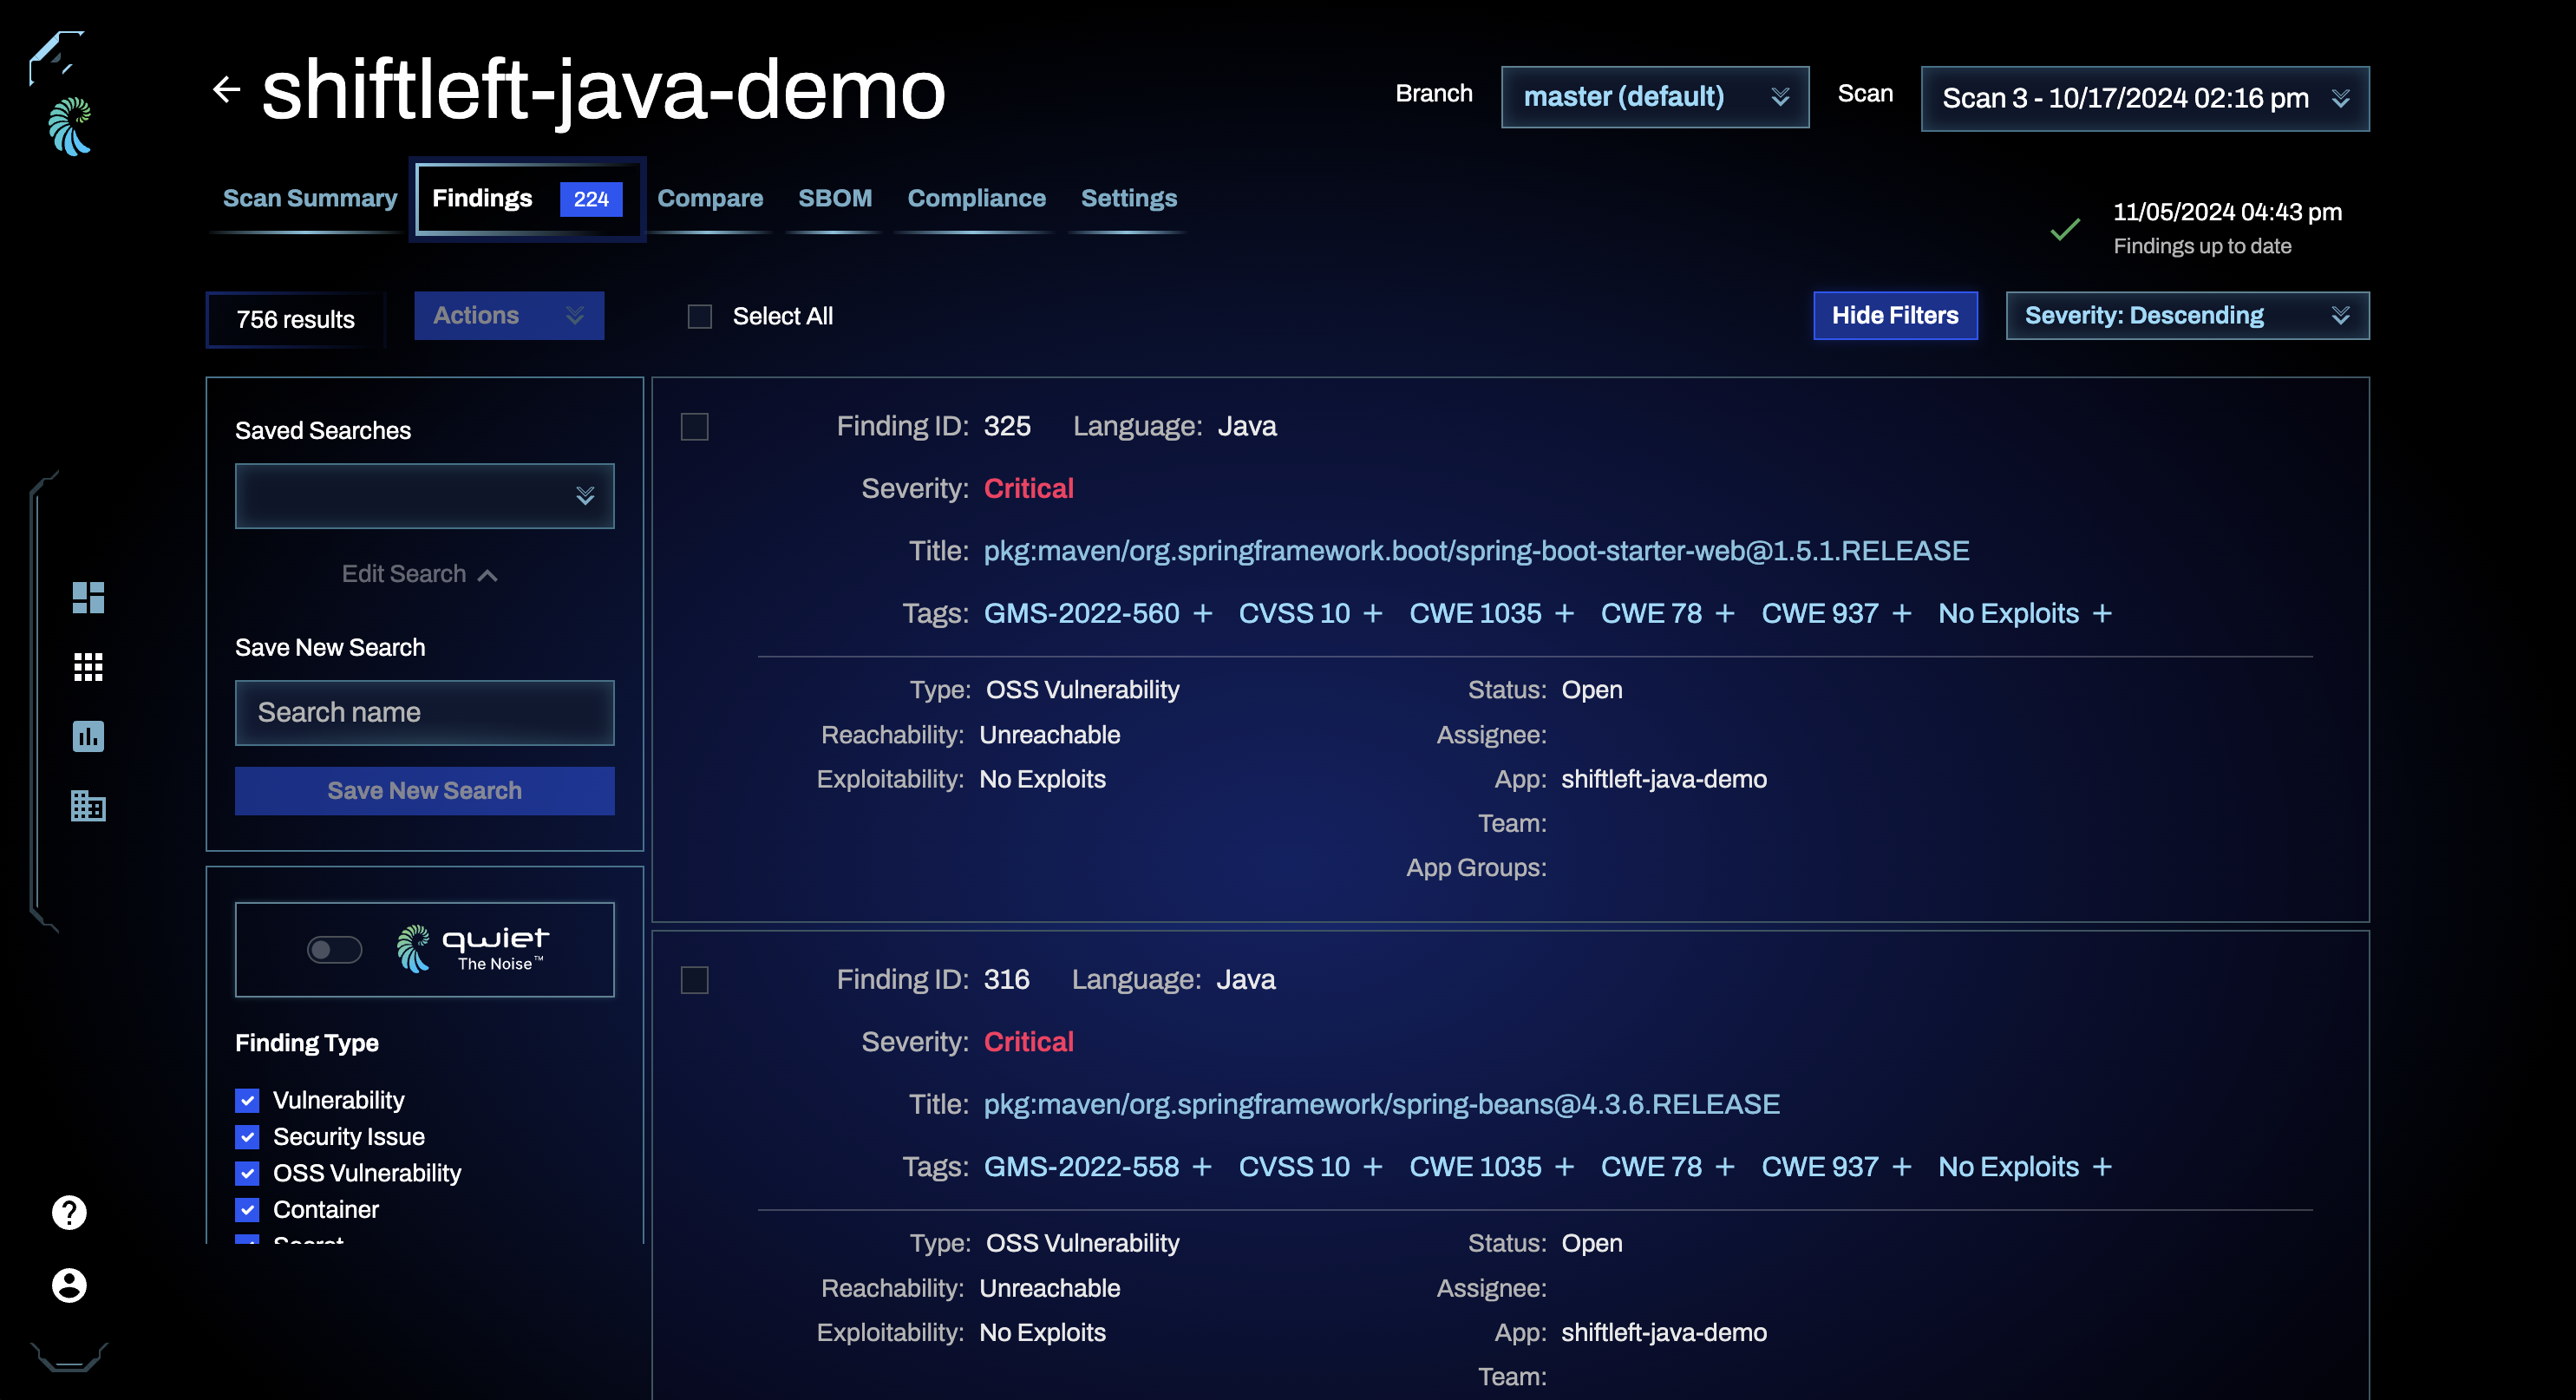
Task: Add the GMS-2022-560 tag via plus icon
Action: [1203, 613]
